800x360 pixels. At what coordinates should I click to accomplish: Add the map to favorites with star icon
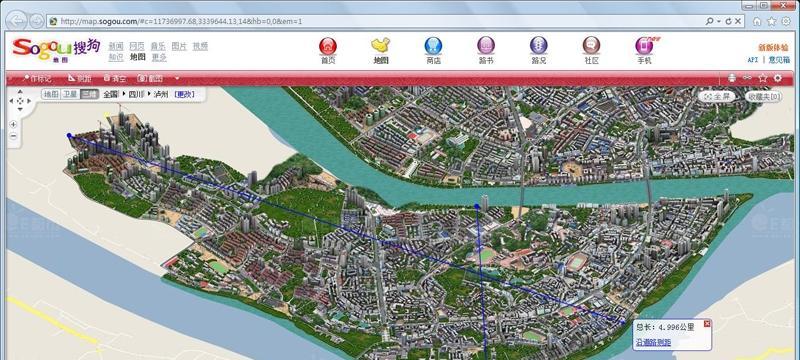pyautogui.click(x=763, y=78)
